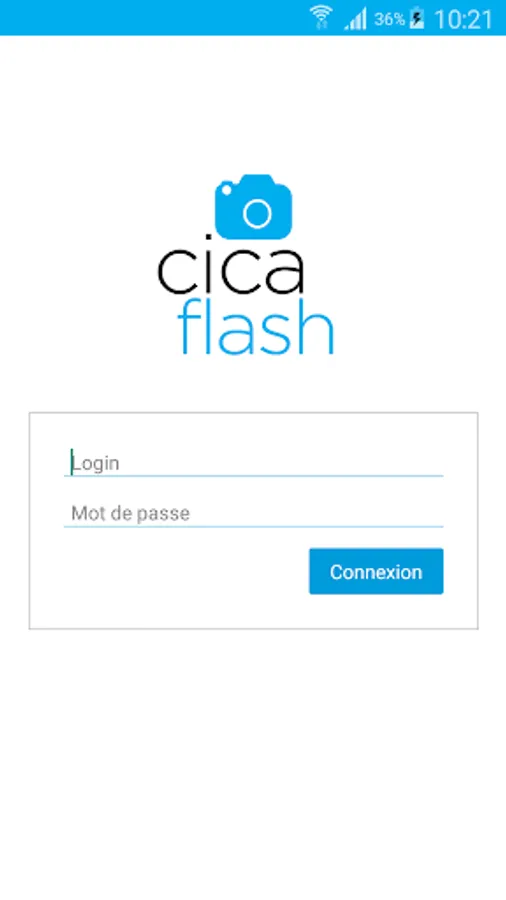
Task: Click the small flash dot on camera logo
Action: pos(227,189)
